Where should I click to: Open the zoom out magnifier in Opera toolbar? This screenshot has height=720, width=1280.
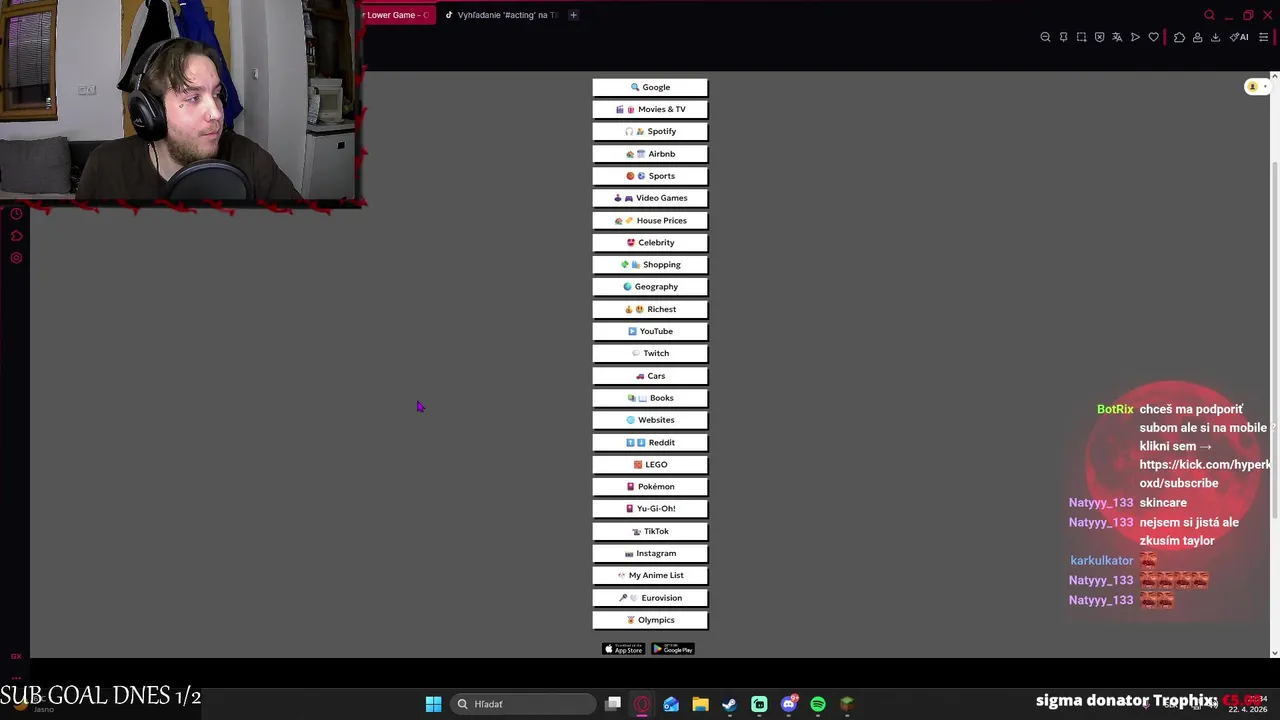pos(1045,37)
